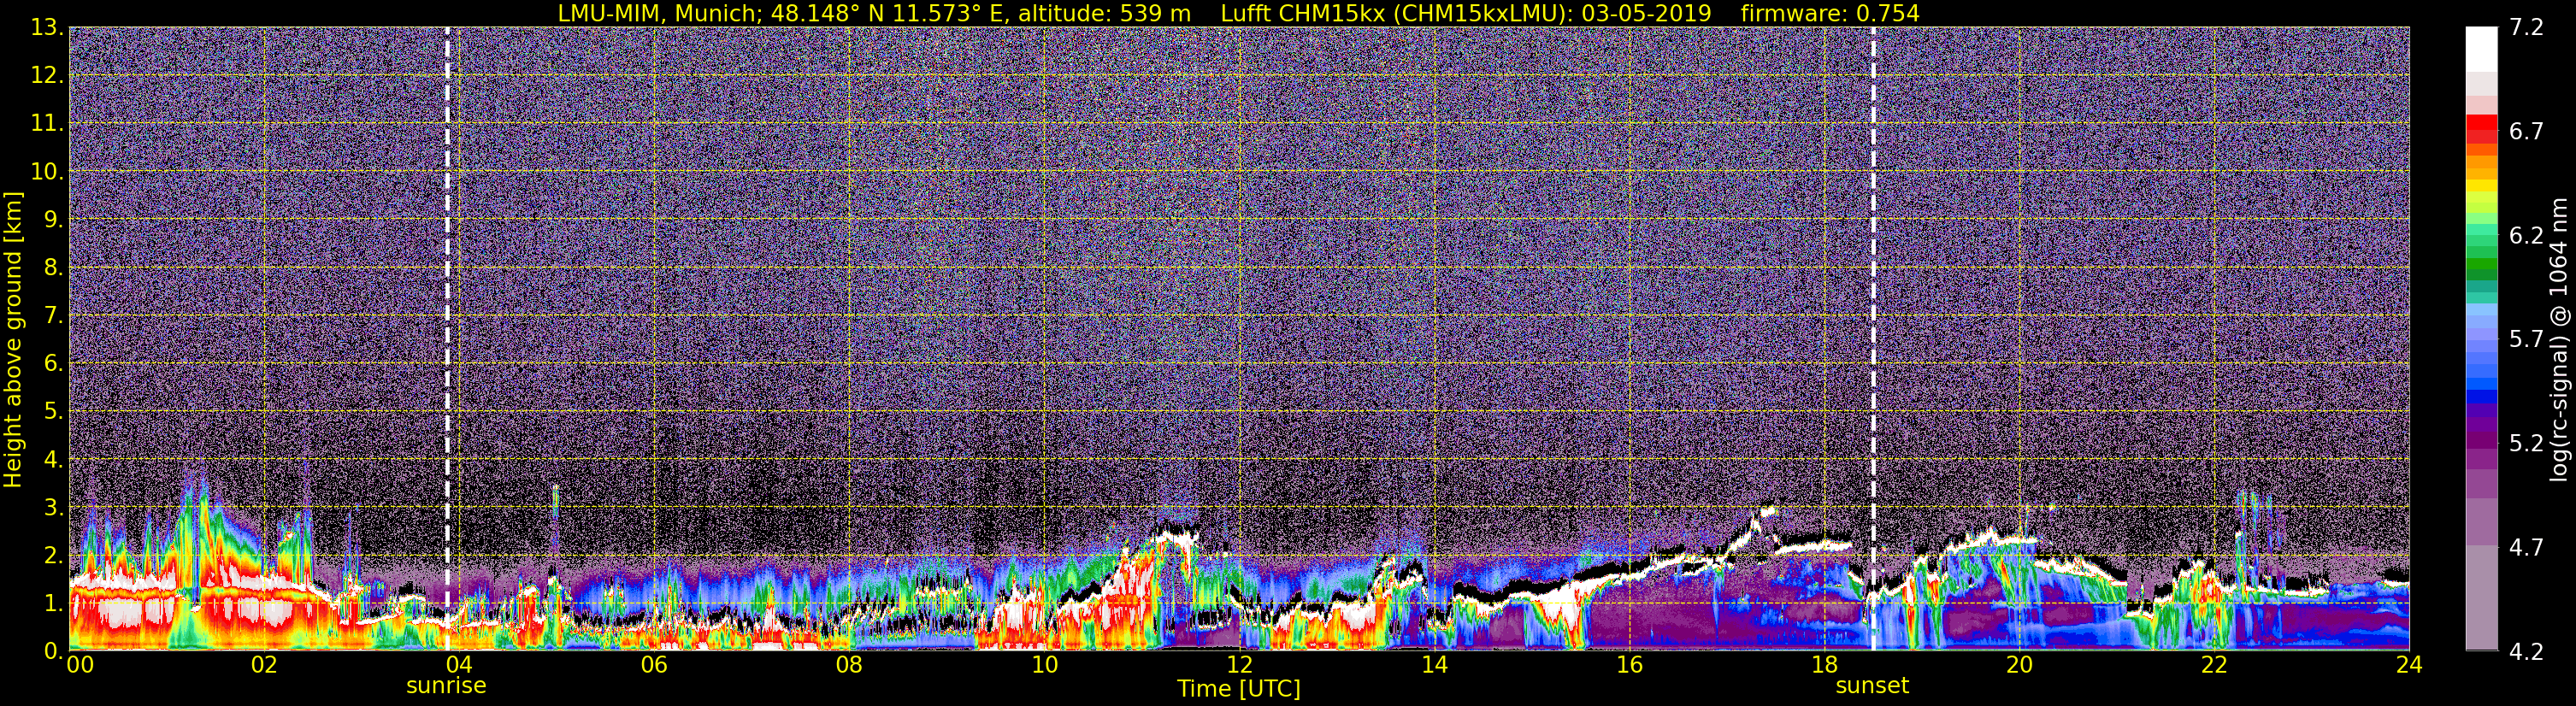Click the 'sunset' label below the time axis

point(1872,686)
